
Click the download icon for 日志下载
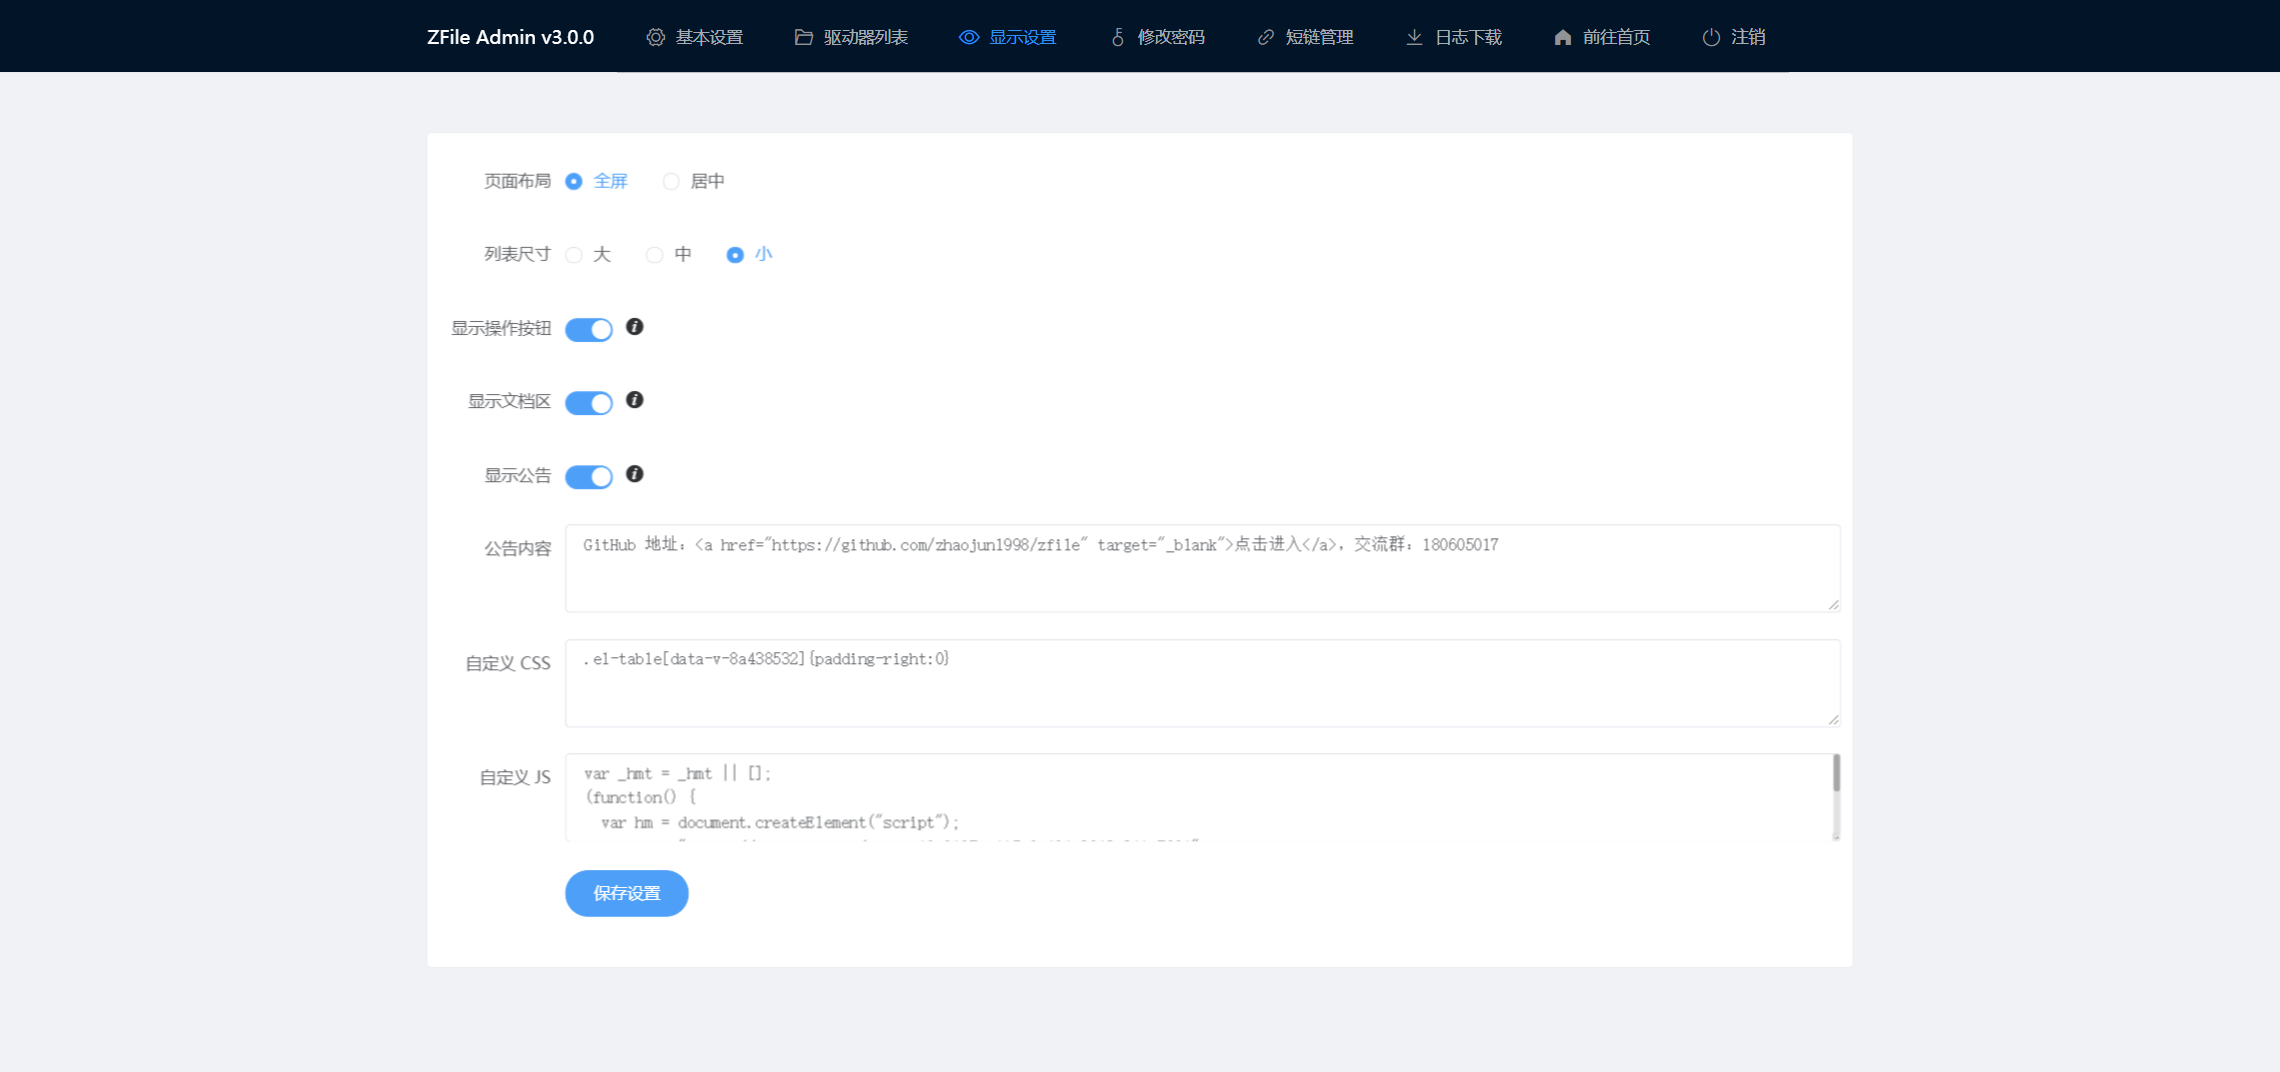(x=1414, y=37)
